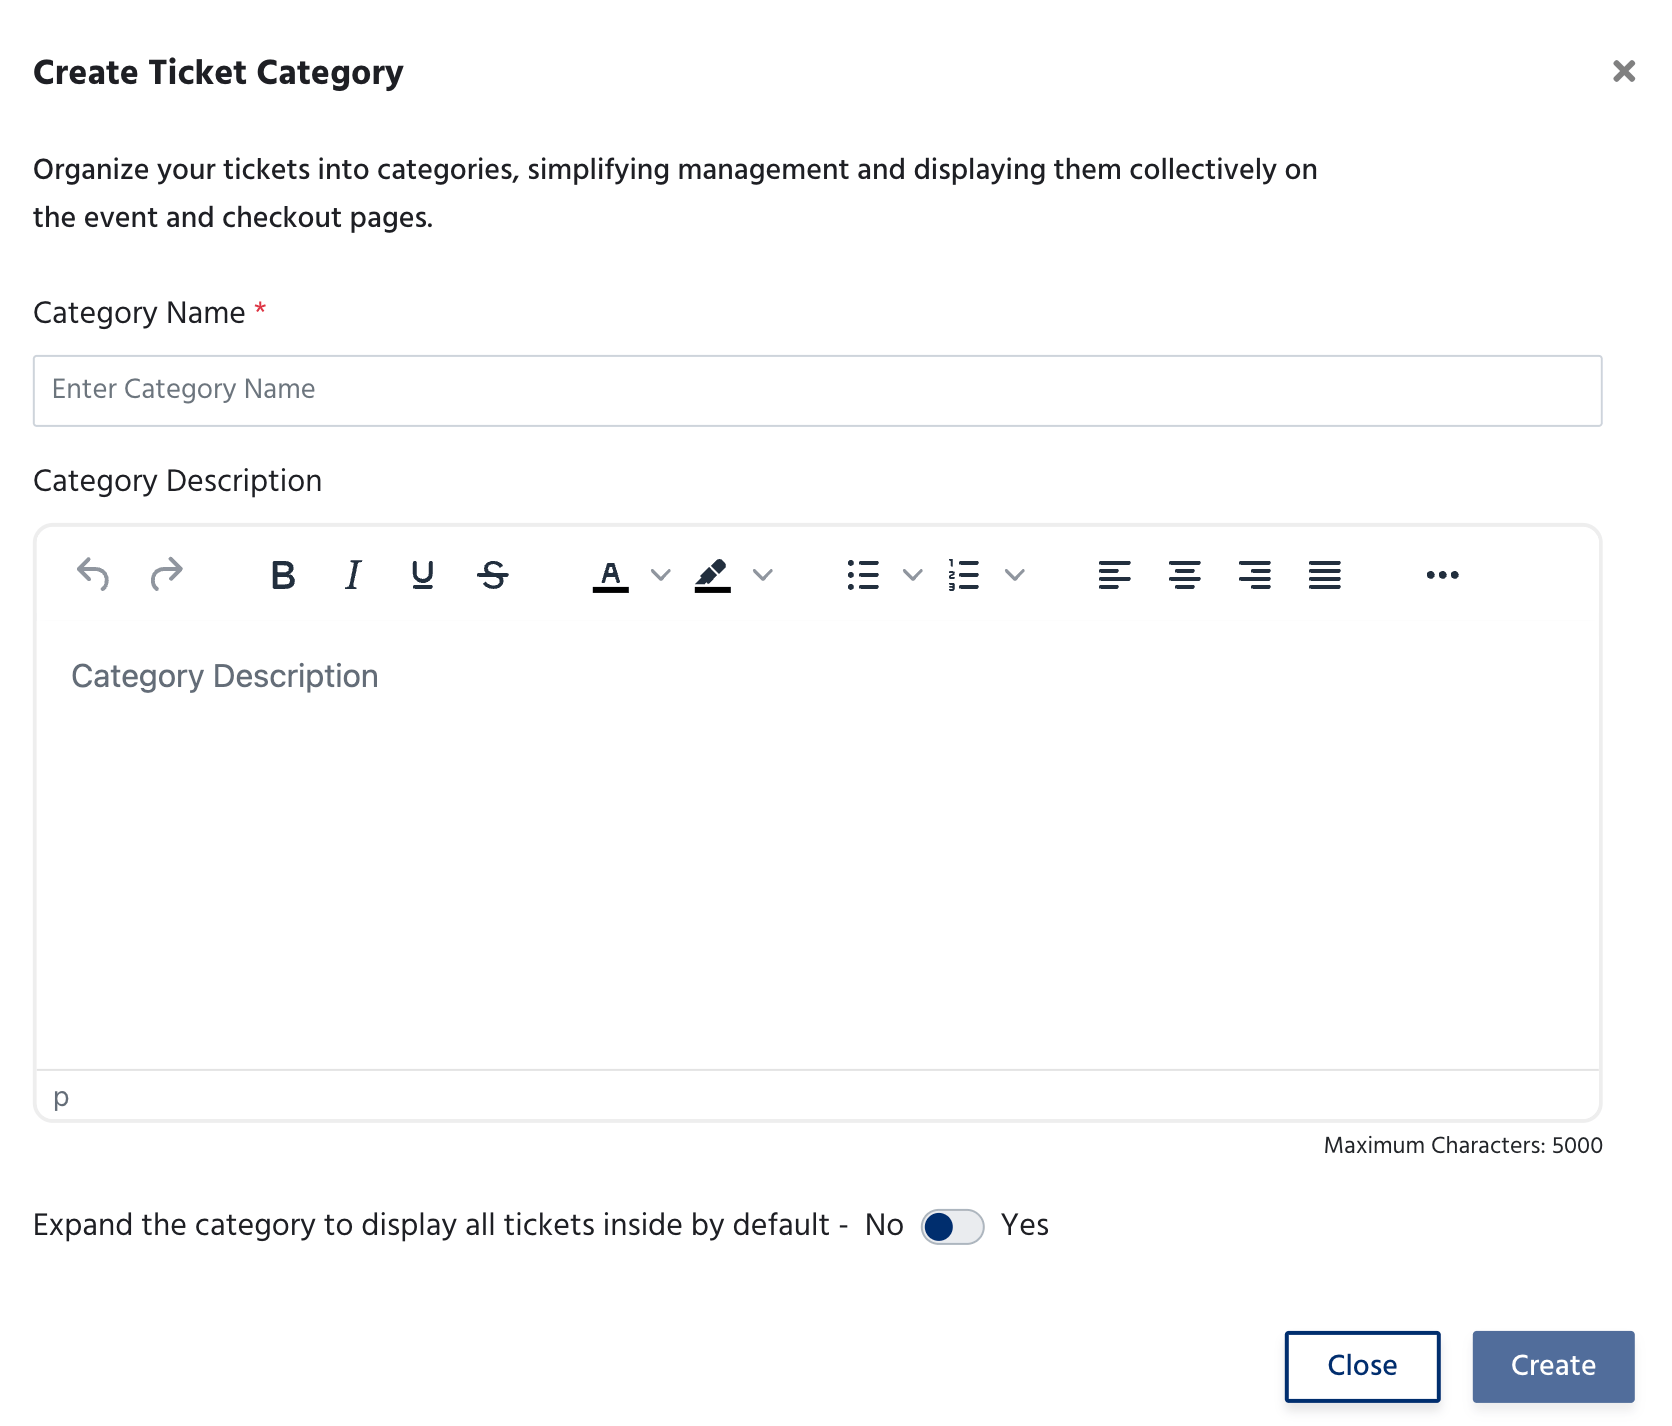Align text to the left
This screenshot has height=1426, width=1672.
click(1115, 575)
